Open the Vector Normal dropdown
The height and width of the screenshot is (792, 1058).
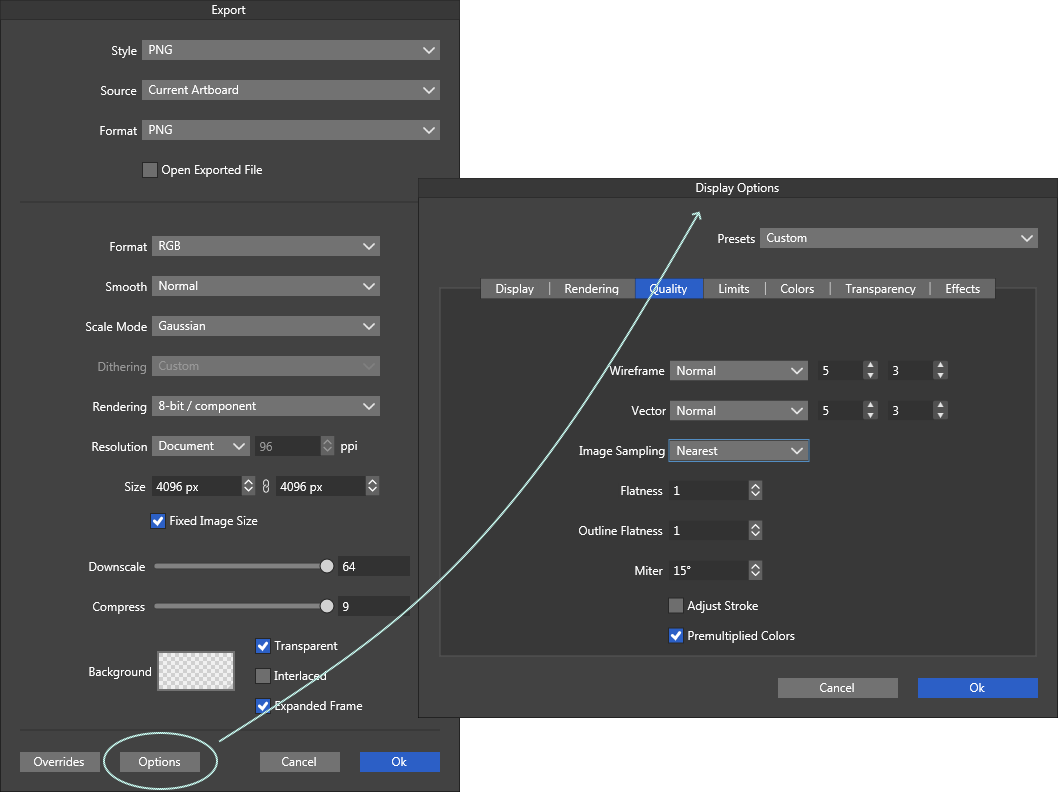pos(739,410)
